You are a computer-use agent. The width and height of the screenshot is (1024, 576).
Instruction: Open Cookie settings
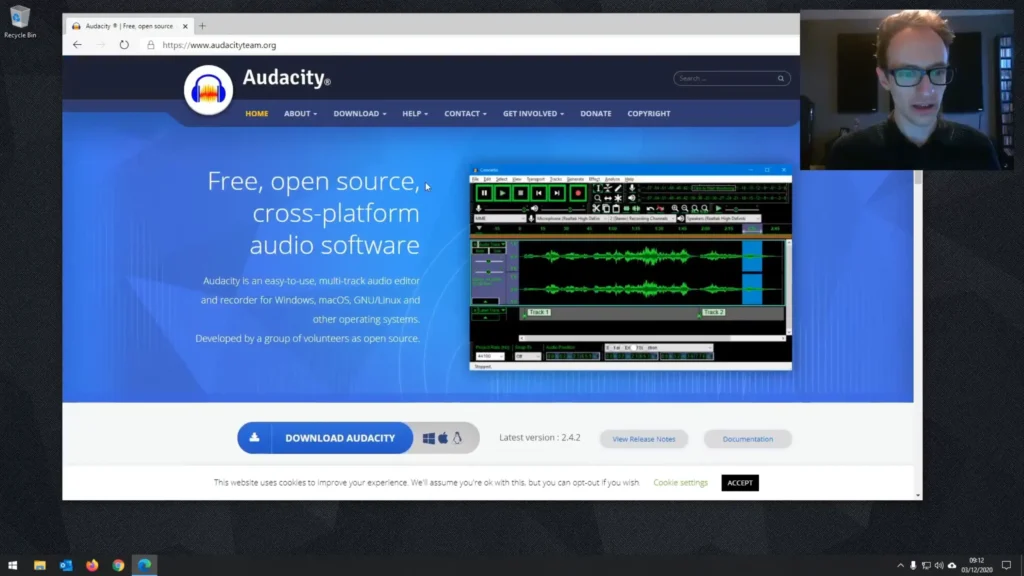[680, 483]
